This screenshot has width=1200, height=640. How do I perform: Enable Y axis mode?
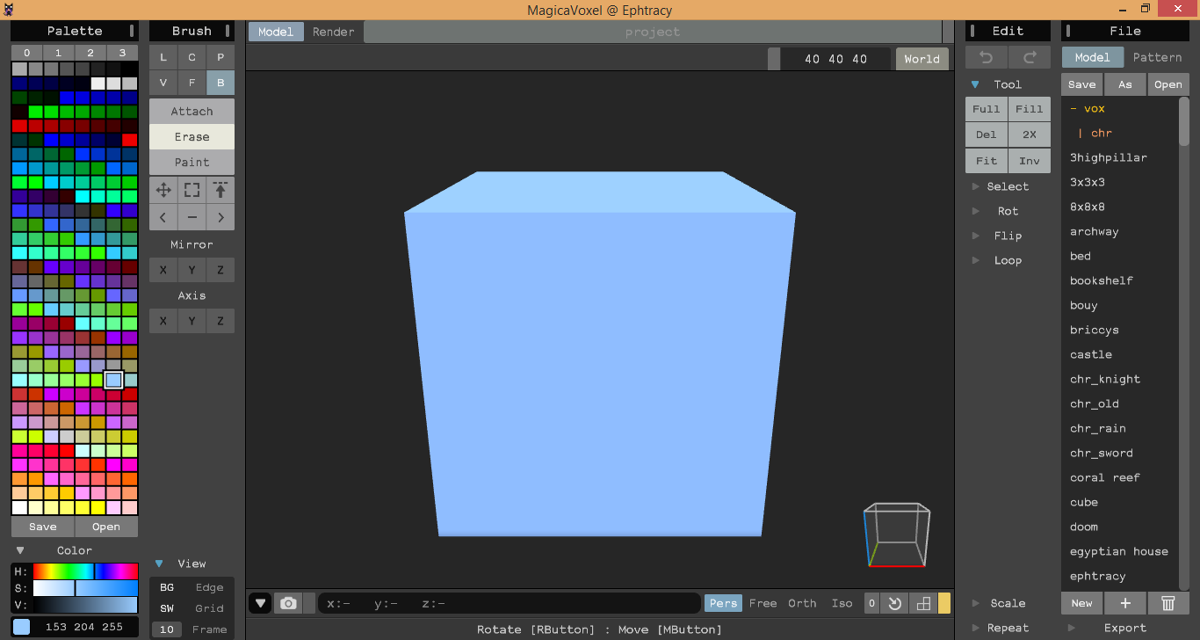(x=191, y=320)
